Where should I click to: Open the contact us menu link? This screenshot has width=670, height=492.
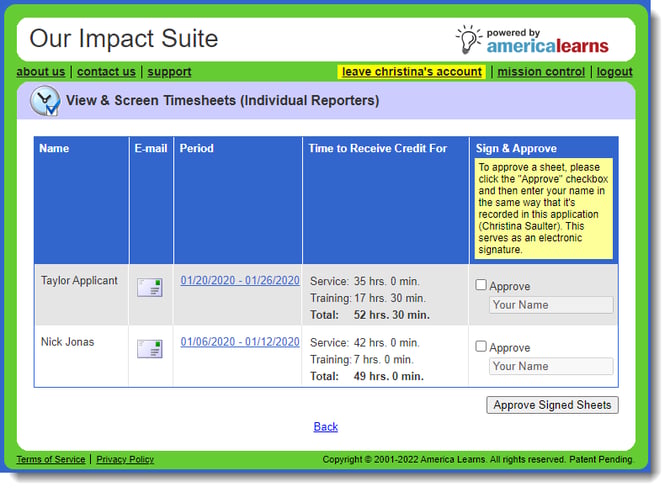pyautogui.click(x=106, y=72)
